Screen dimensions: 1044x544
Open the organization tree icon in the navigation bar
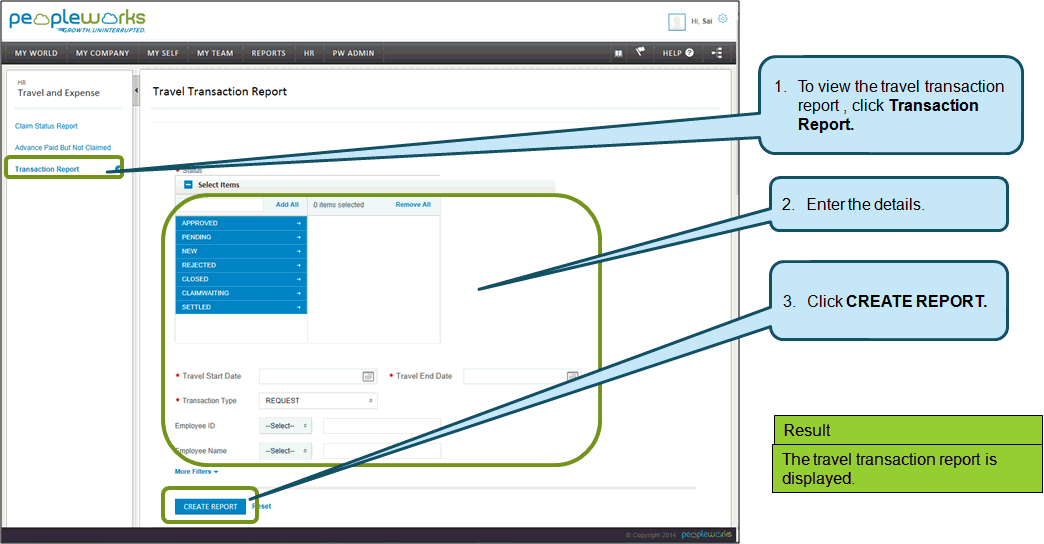point(716,53)
